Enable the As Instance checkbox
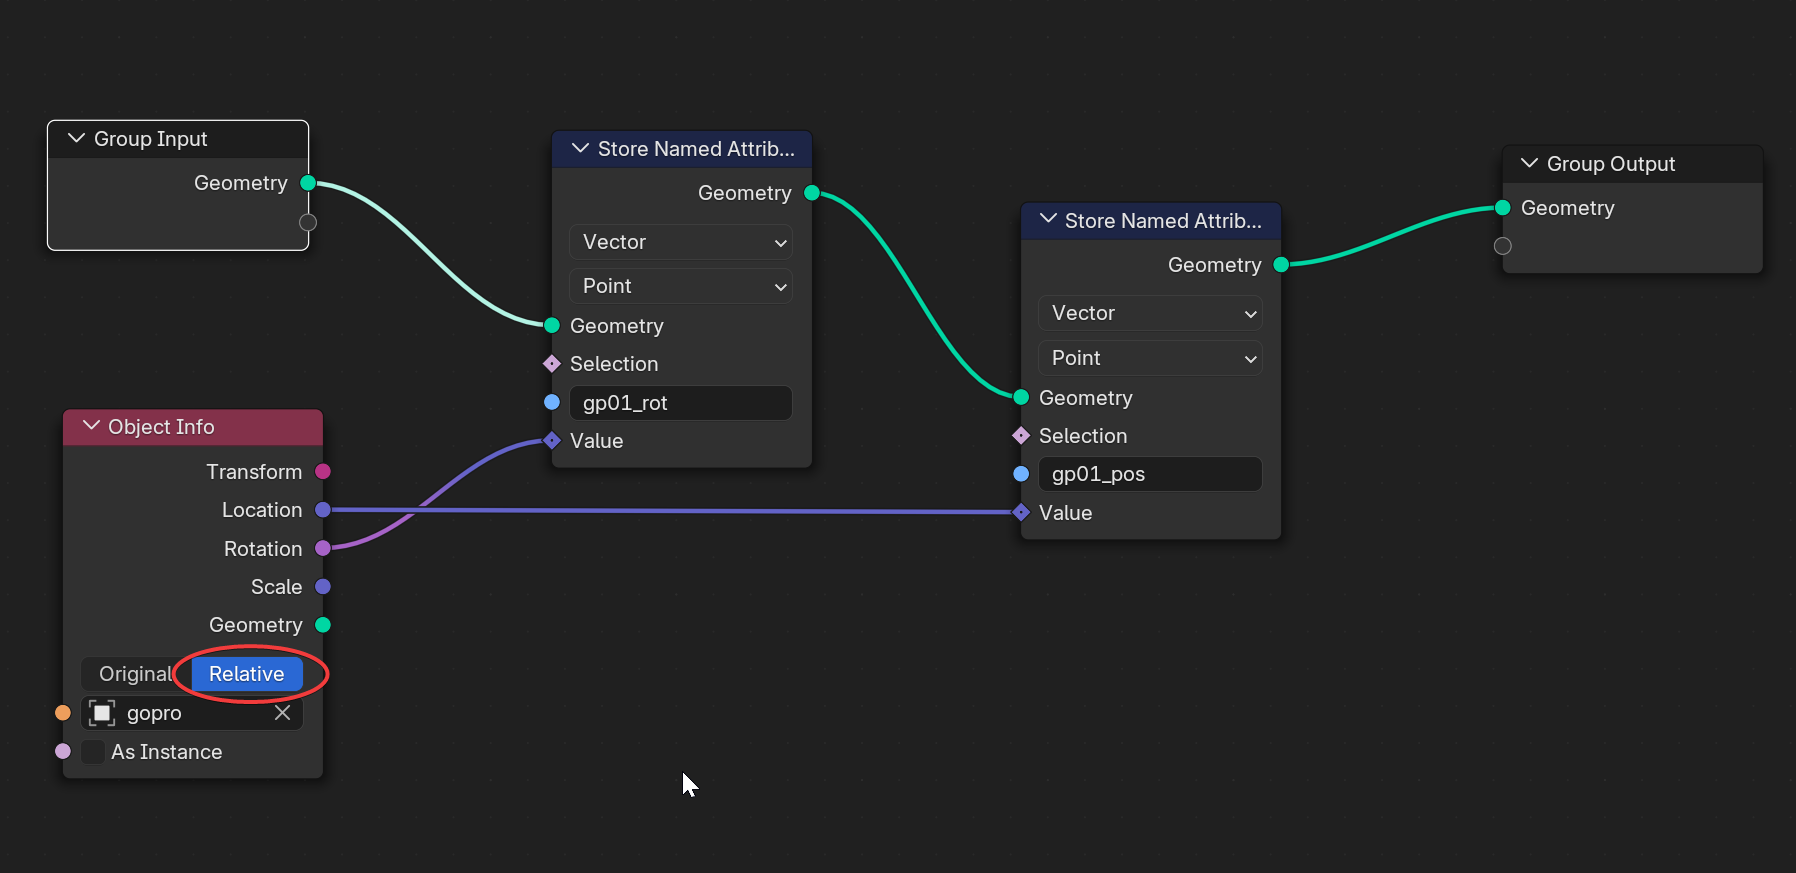Image resolution: width=1796 pixels, height=873 pixels. 93,752
